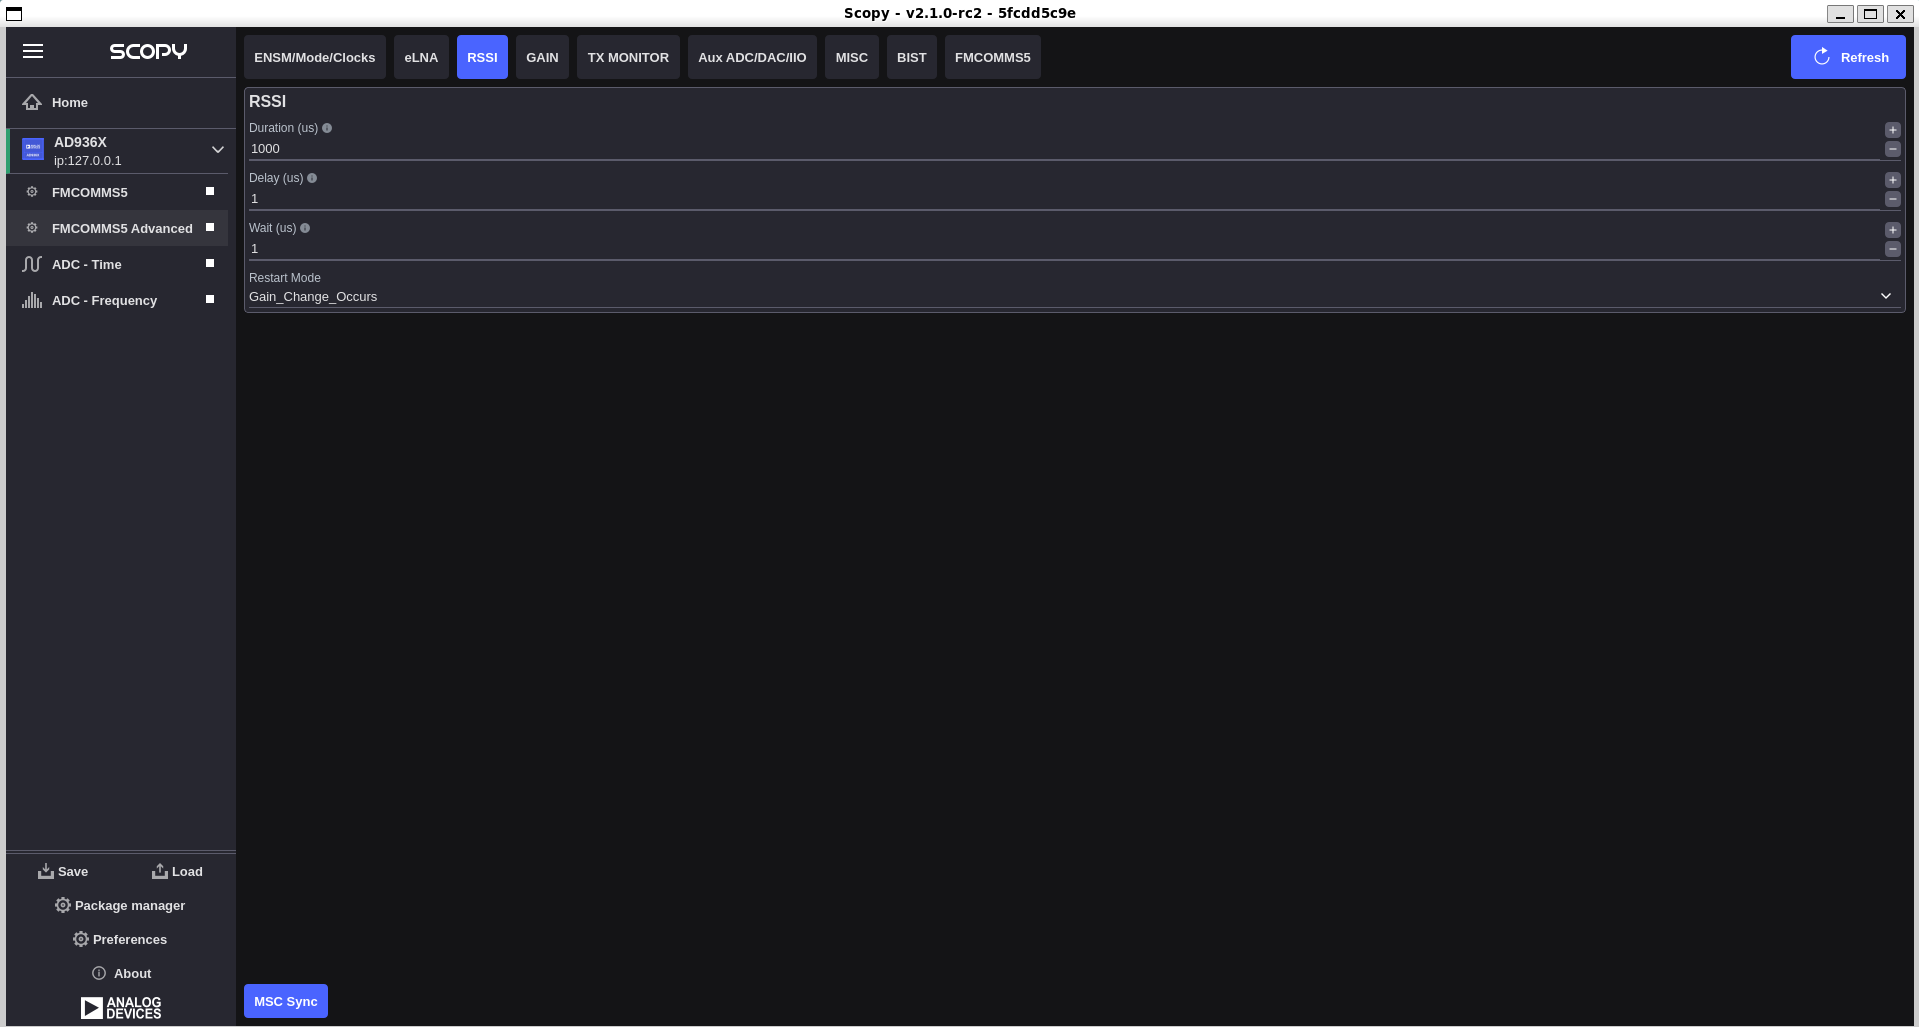This screenshot has height=1027, width=1919.
Task: Toggle the FMCOMMS5 run square
Action: [210, 191]
